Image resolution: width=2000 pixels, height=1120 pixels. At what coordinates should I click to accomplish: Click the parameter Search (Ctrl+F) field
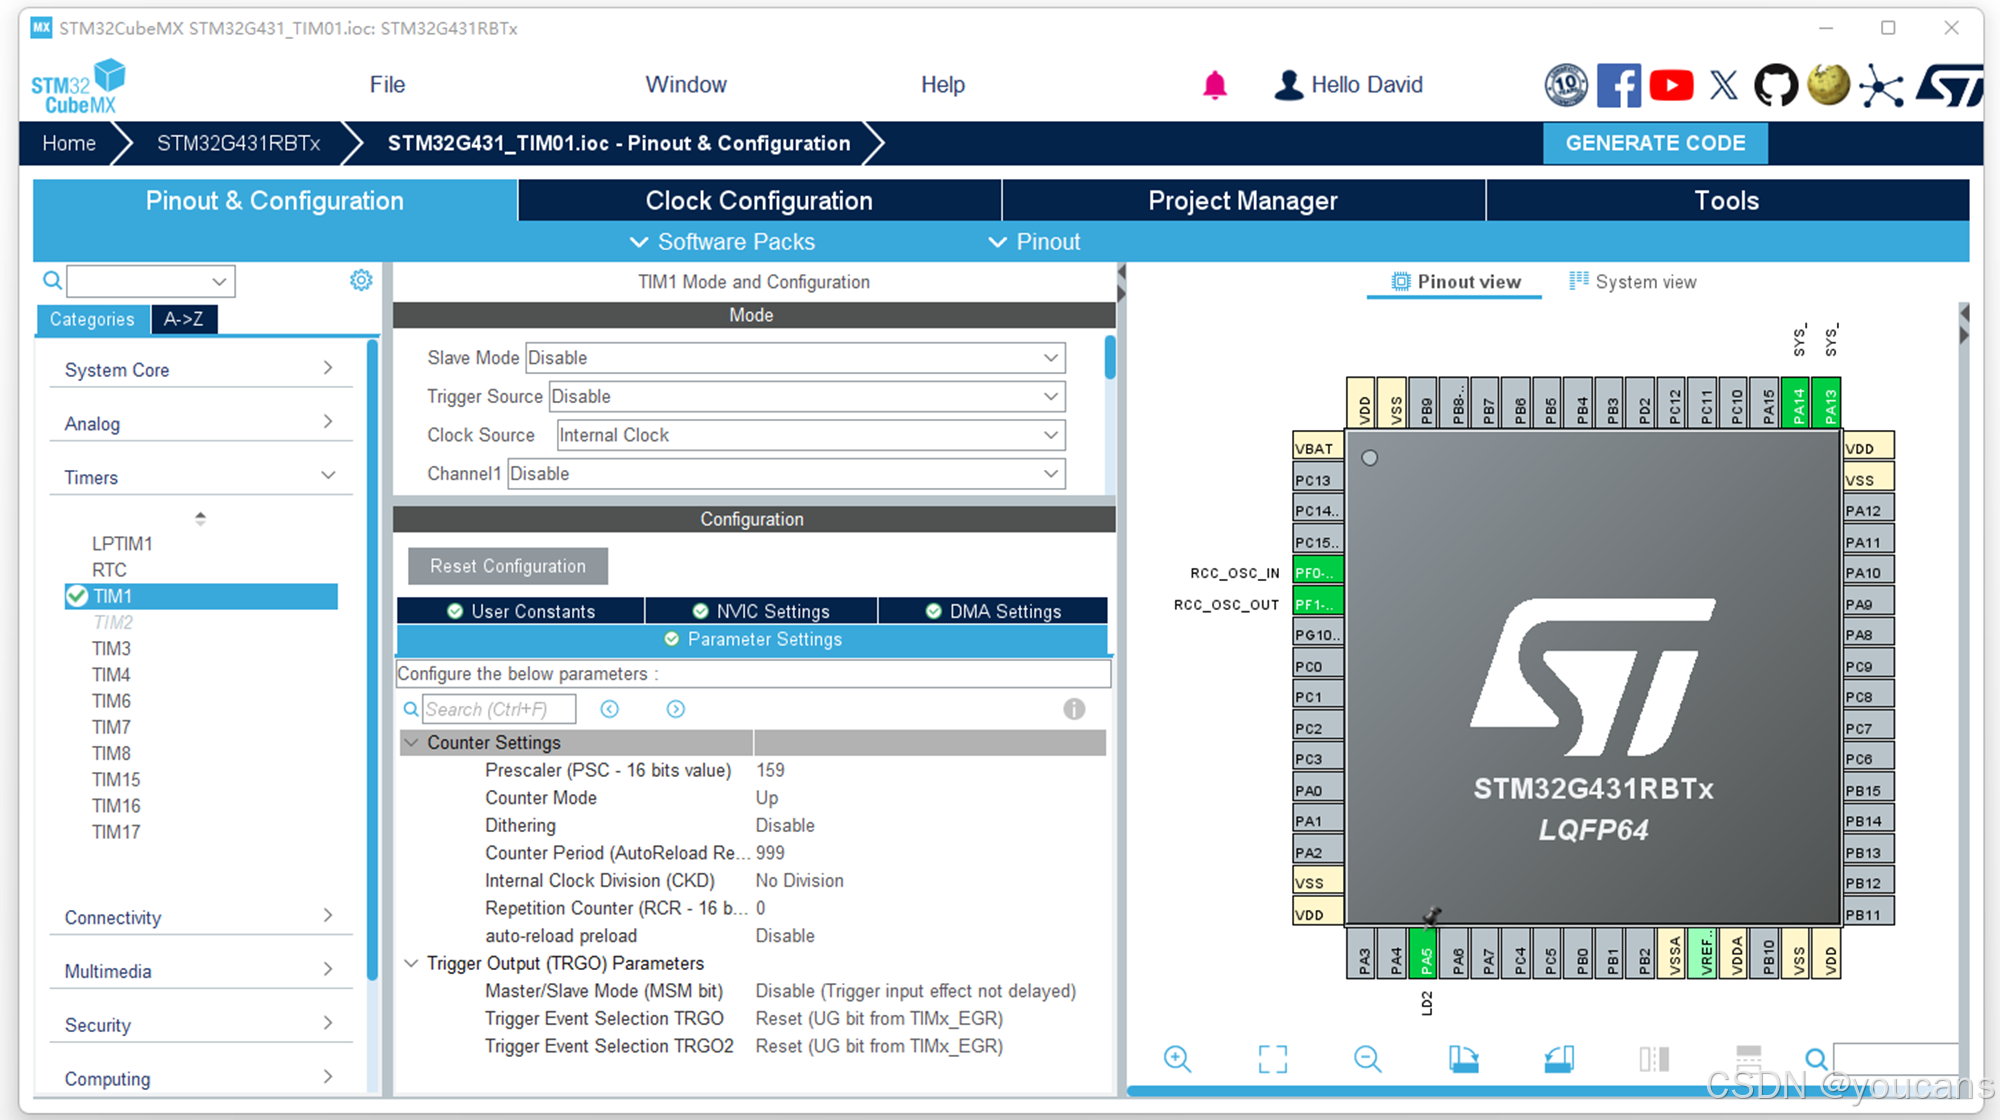(x=499, y=709)
